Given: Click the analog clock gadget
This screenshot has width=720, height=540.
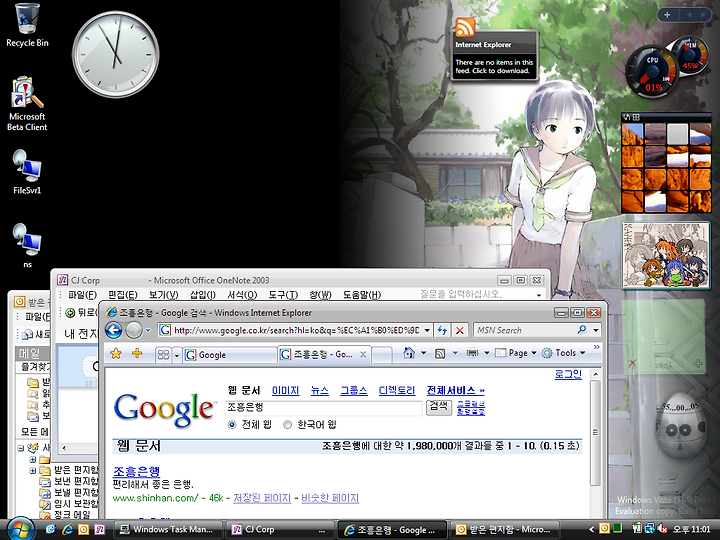Looking at the screenshot, I should coord(115,54).
